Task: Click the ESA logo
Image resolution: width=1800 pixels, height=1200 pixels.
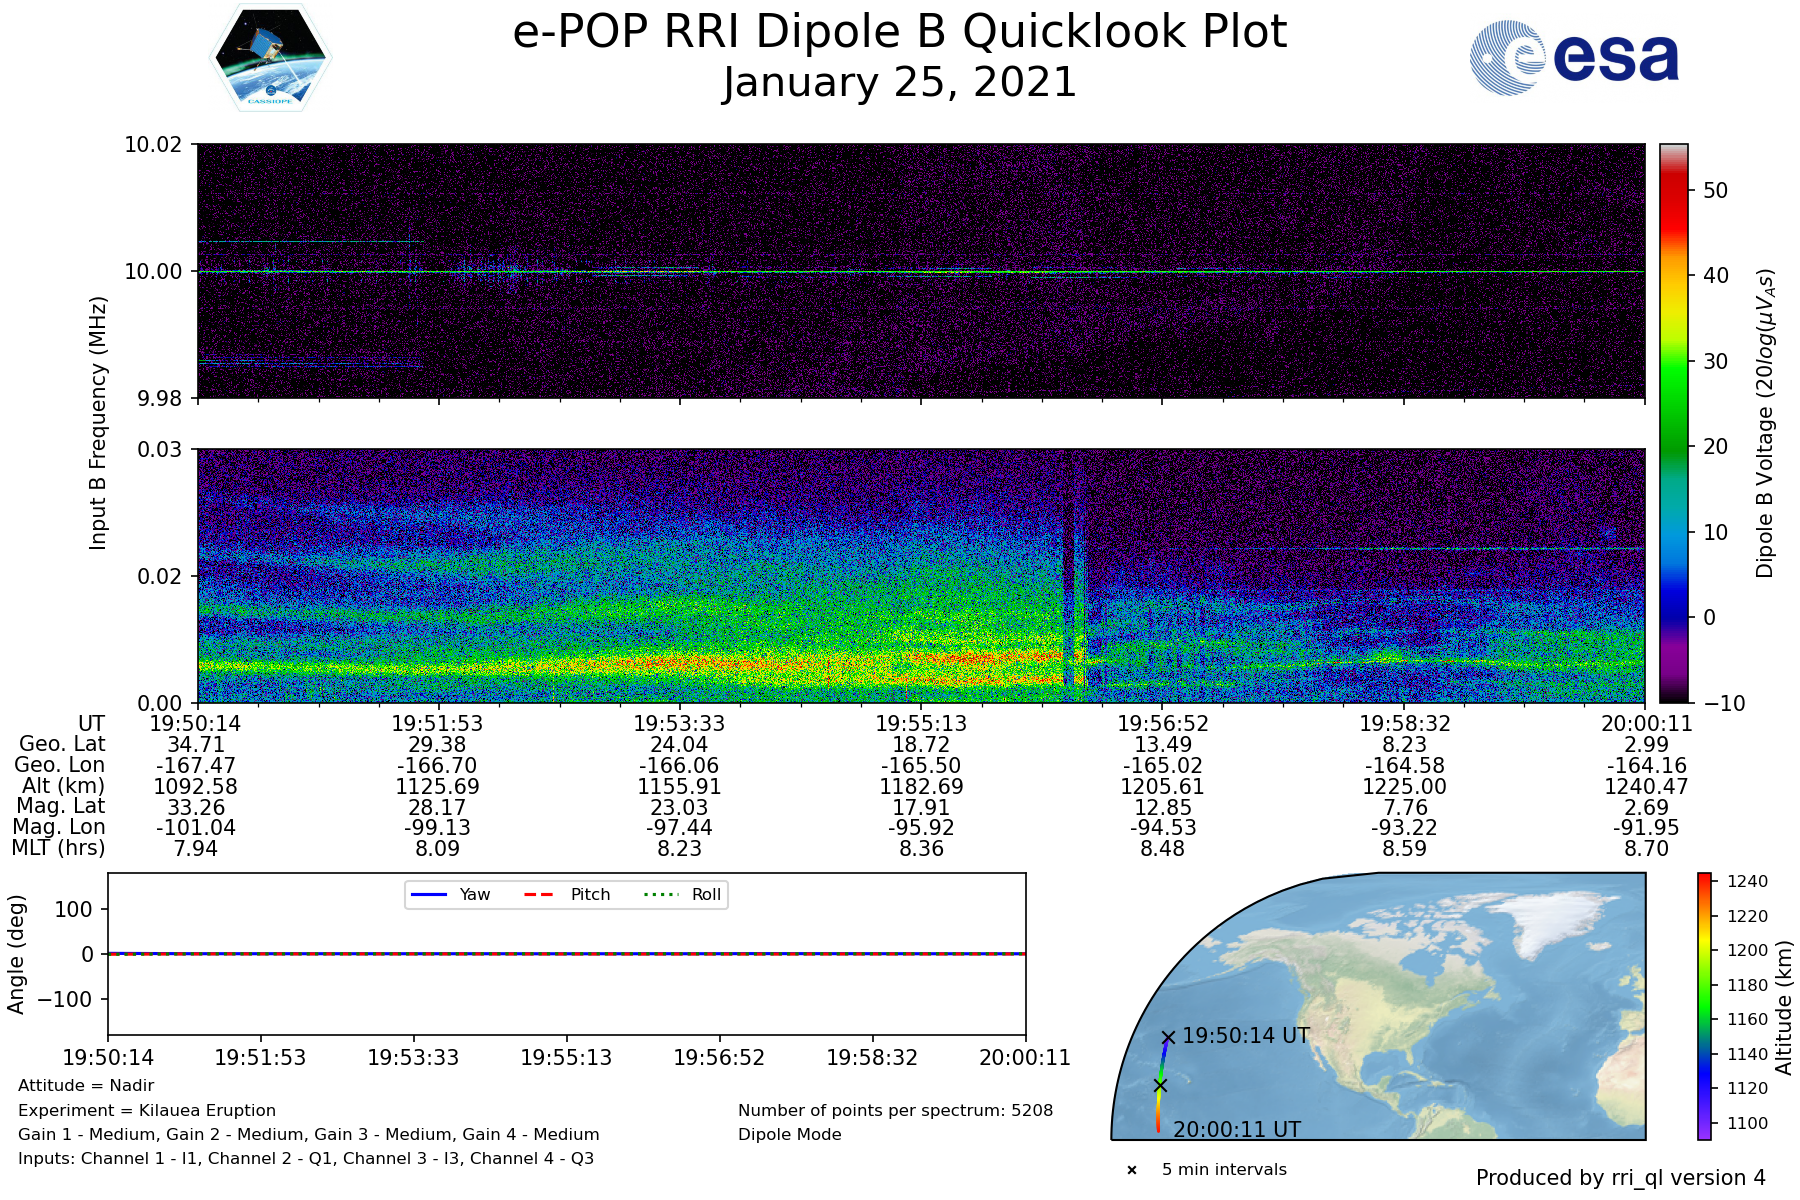Action: (x=1574, y=58)
